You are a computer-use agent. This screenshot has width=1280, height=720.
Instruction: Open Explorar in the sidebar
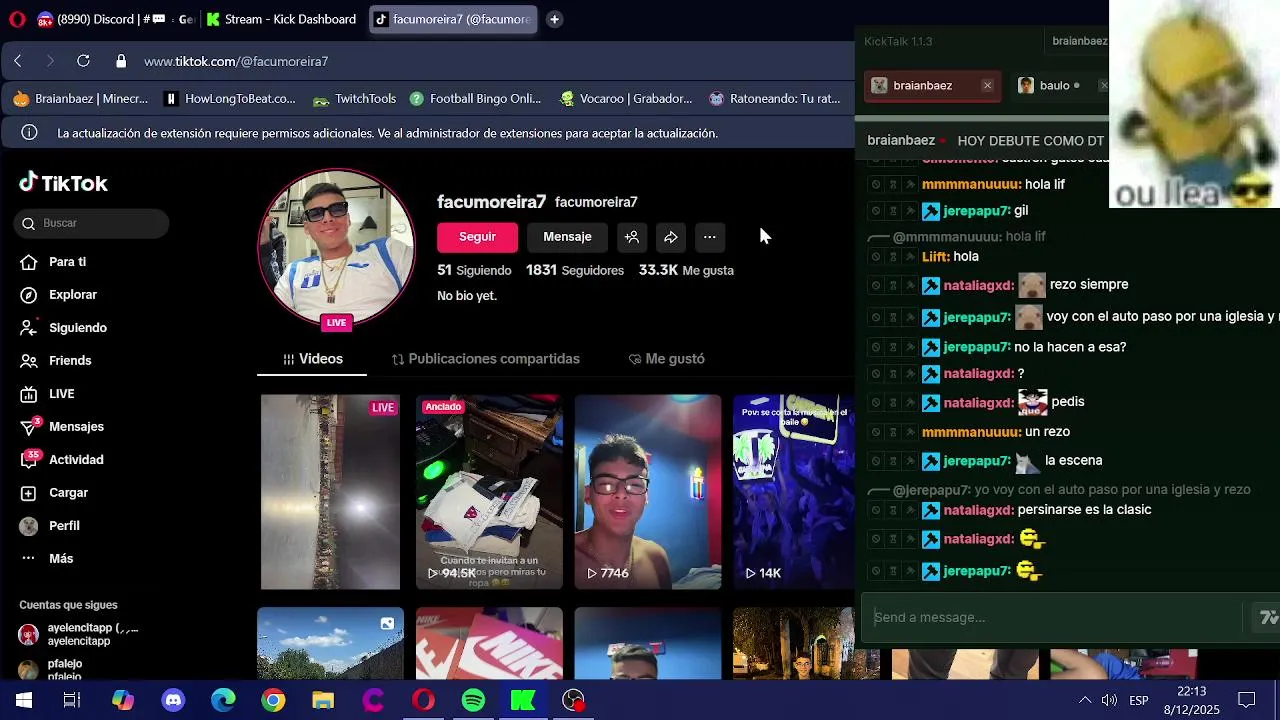(x=72, y=295)
